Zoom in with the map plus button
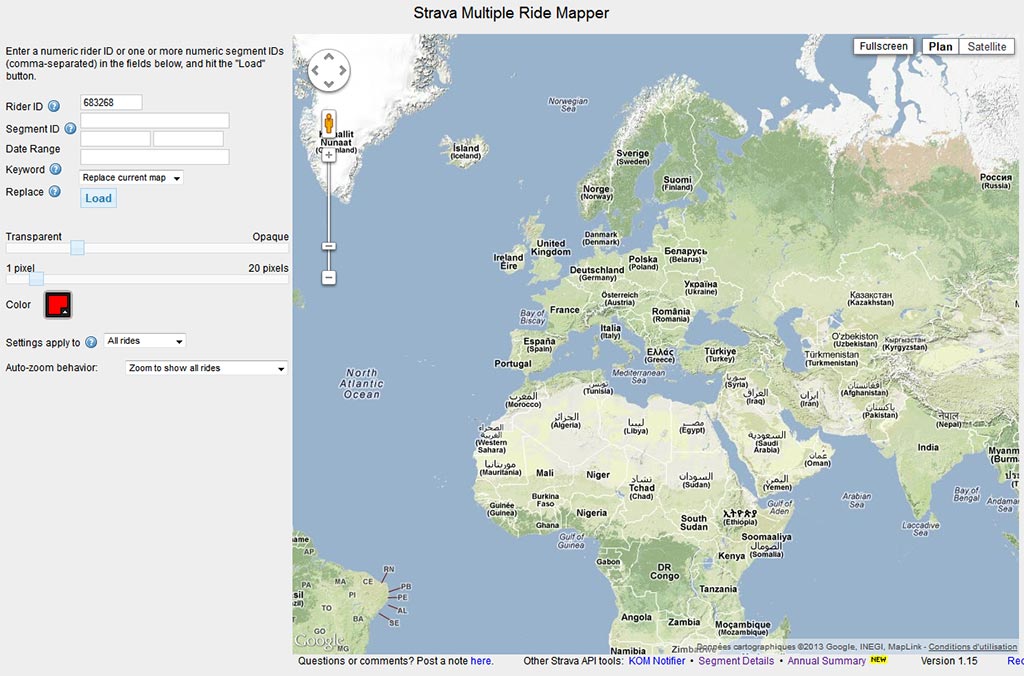The width and height of the screenshot is (1024, 676). pos(328,155)
